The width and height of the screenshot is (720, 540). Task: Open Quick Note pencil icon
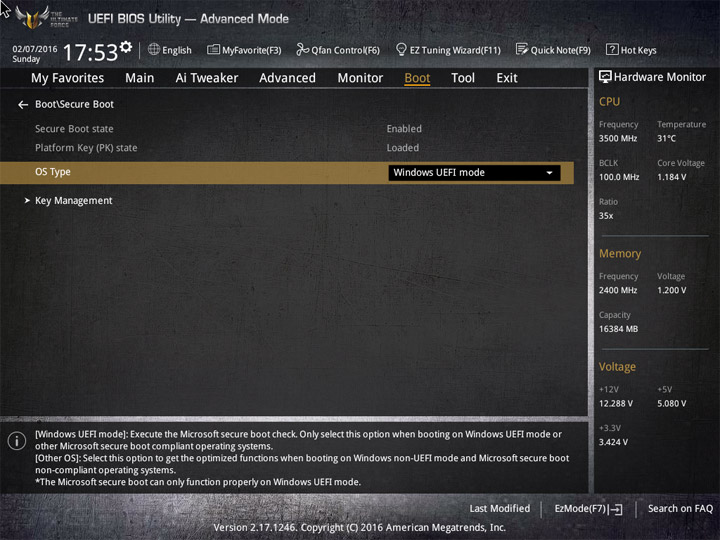[x=522, y=49]
